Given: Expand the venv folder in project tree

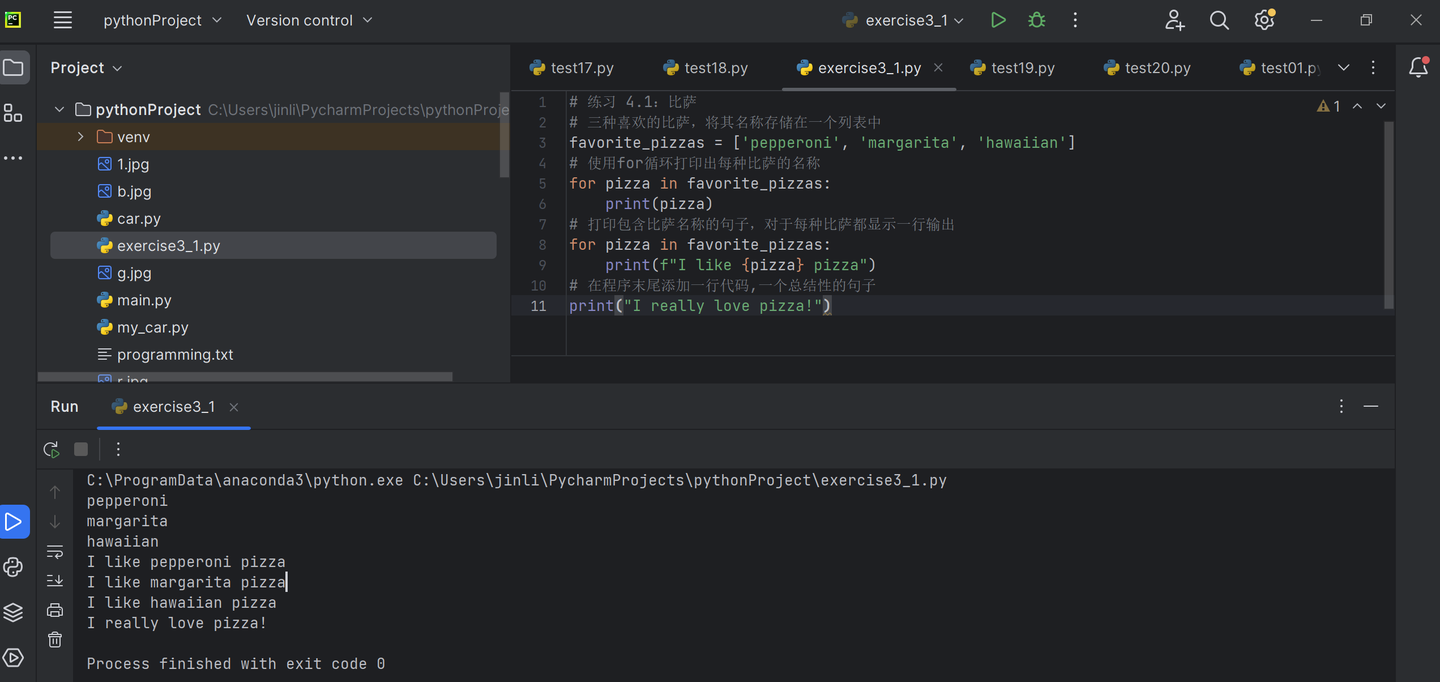Looking at the screenshot, I should (x=81, y=137).
